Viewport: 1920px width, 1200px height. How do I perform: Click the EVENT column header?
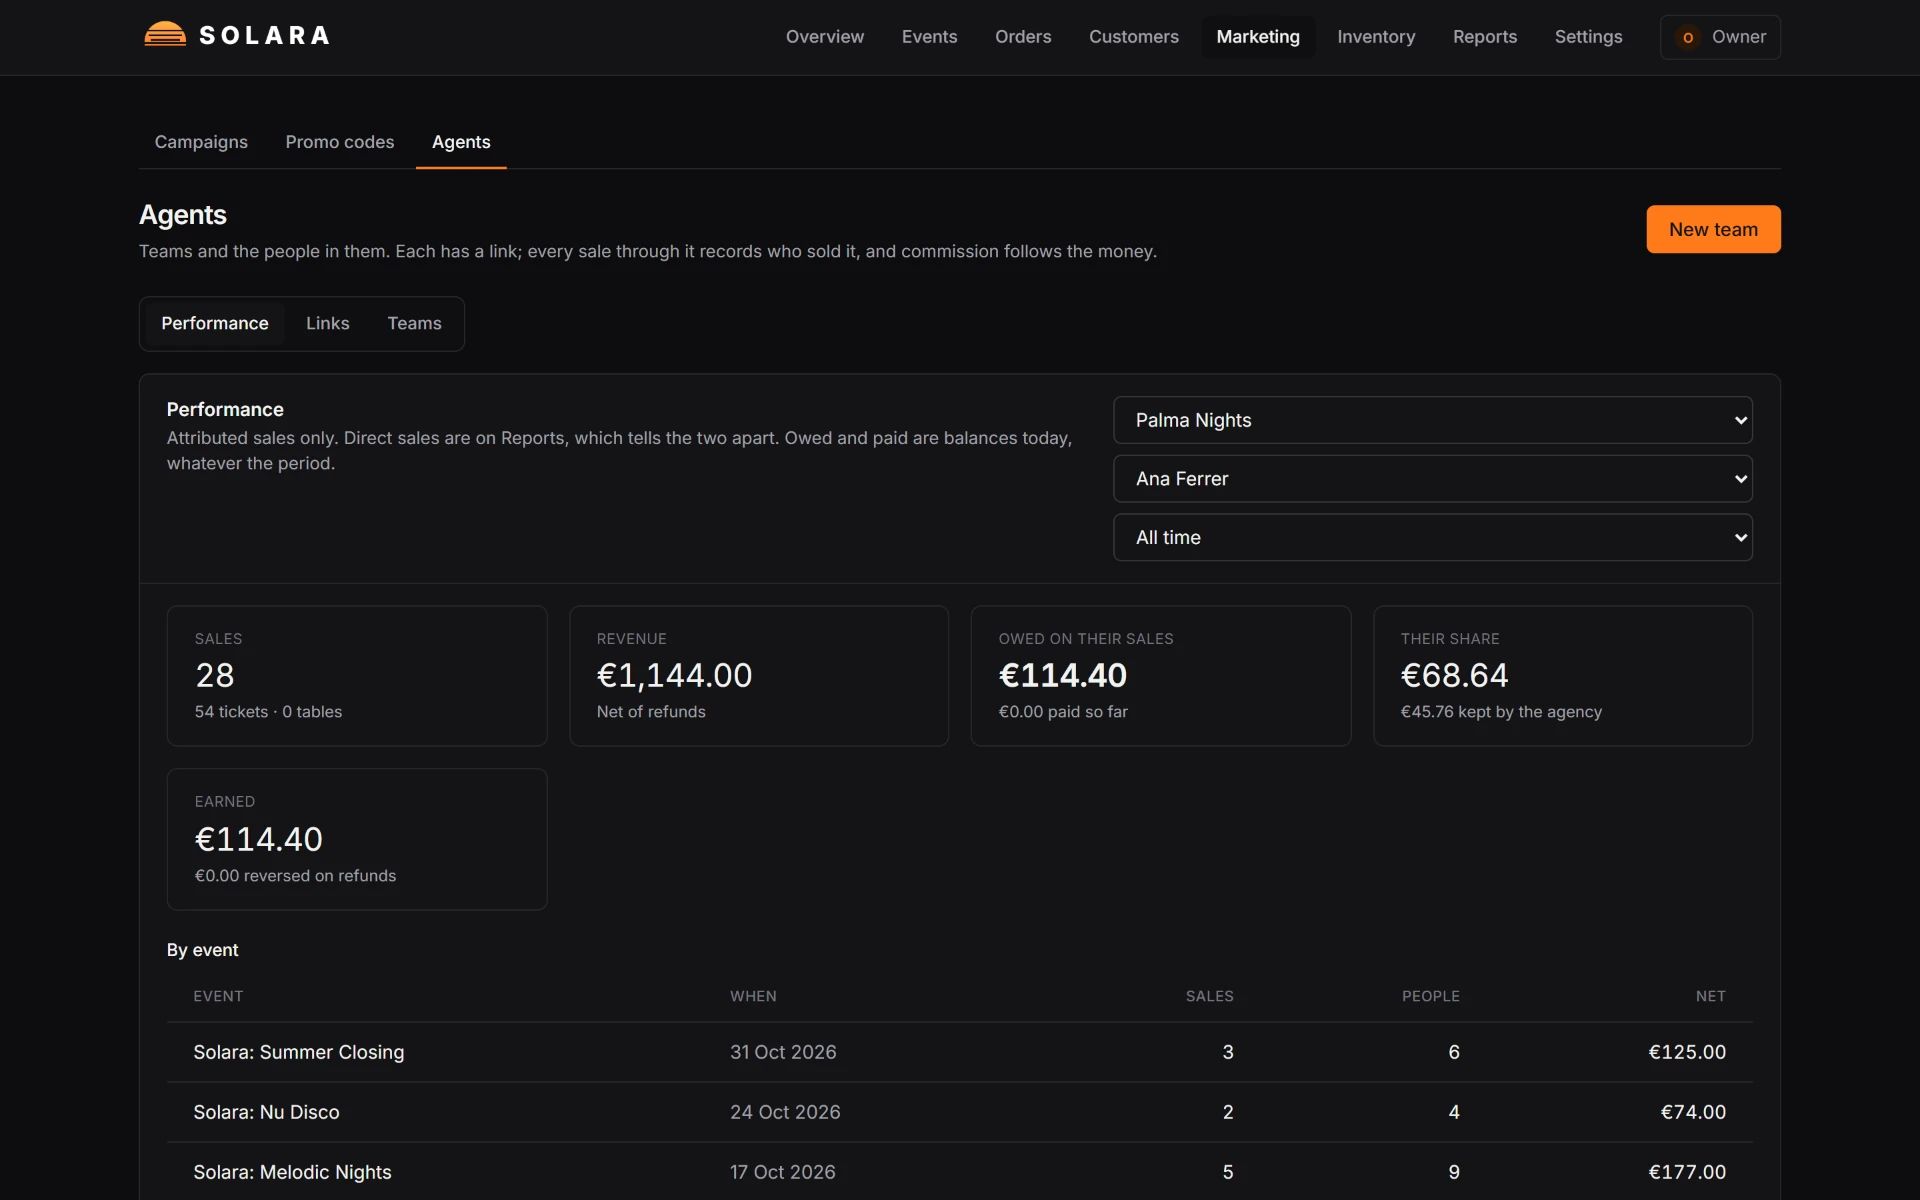(x=218, y=996)
